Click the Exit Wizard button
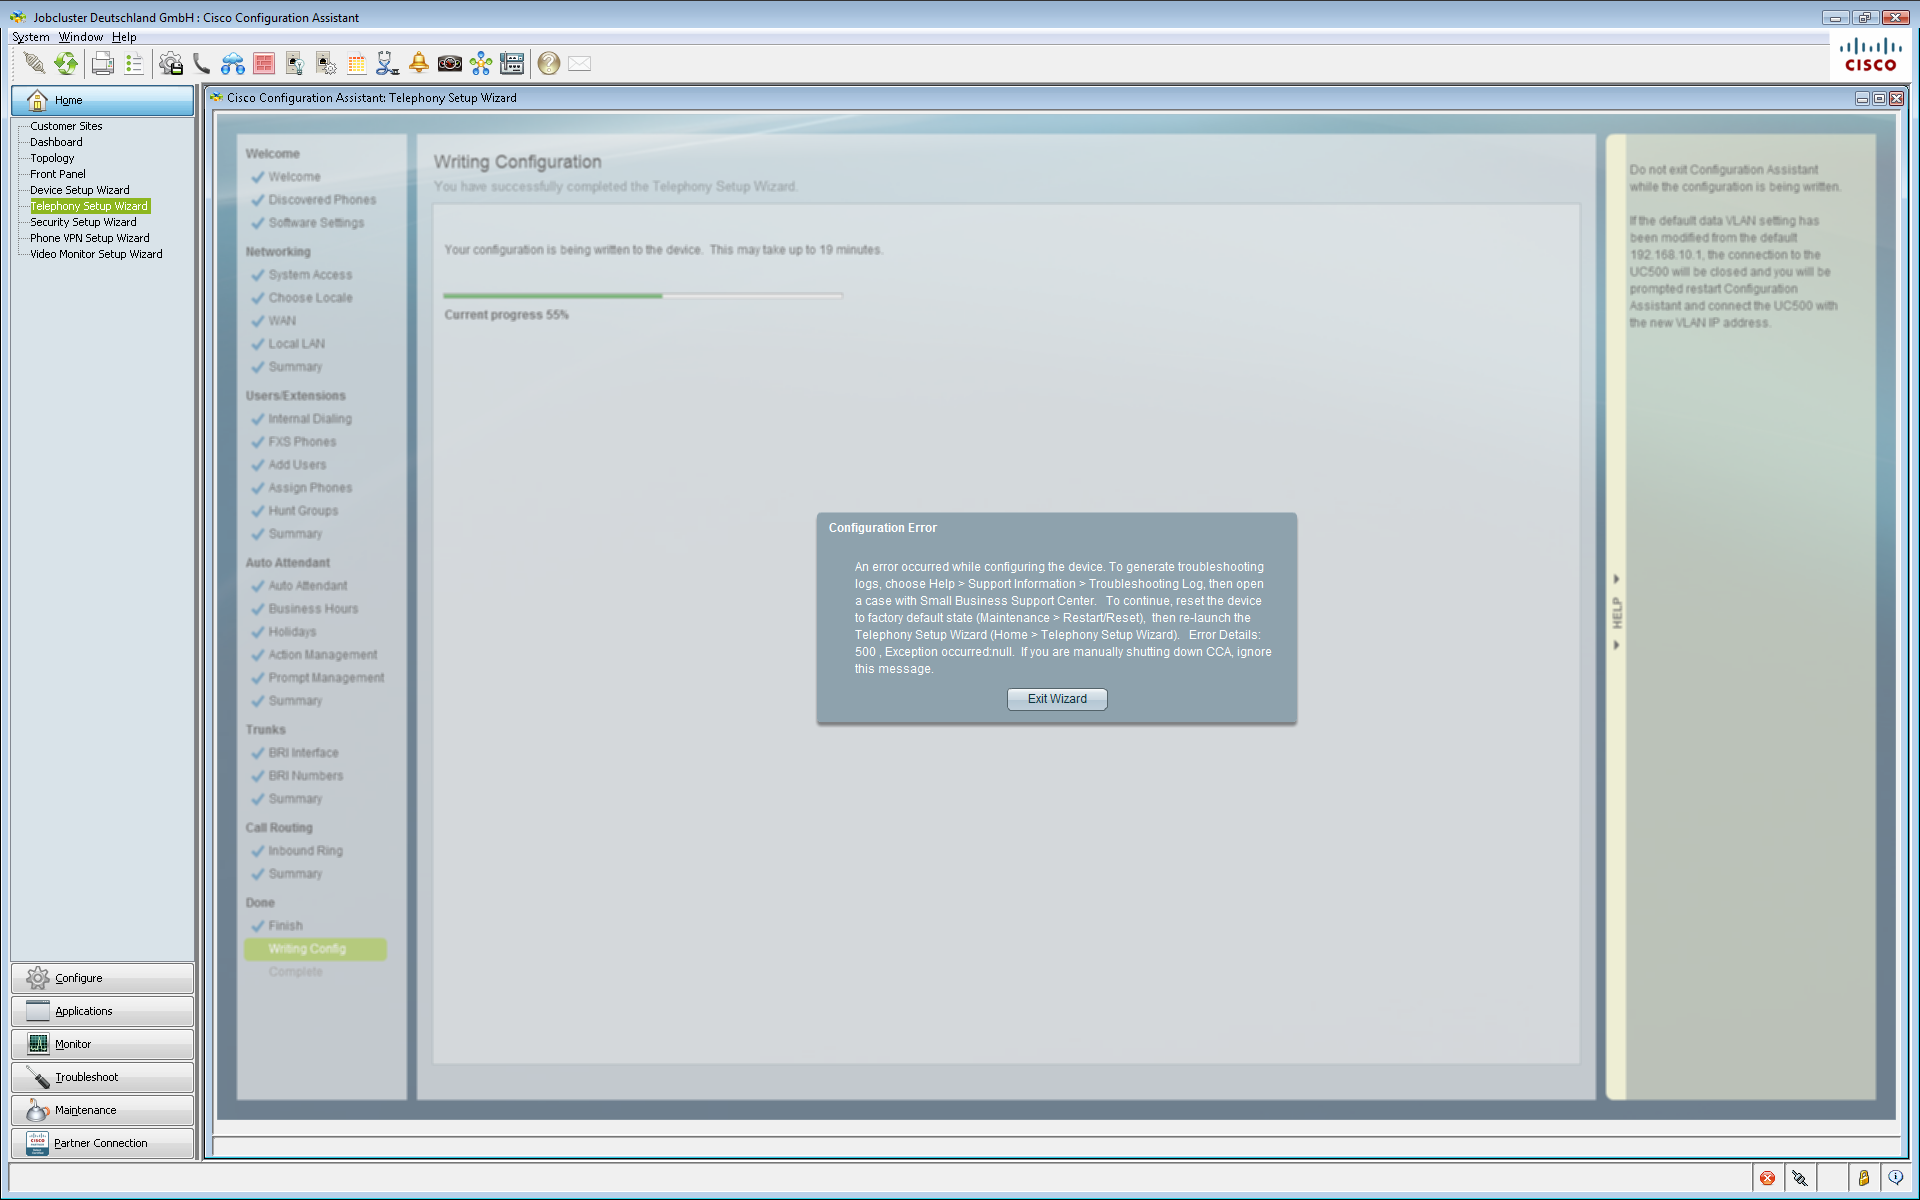The image size is (1920, 1200). [x=1057, y=699]
